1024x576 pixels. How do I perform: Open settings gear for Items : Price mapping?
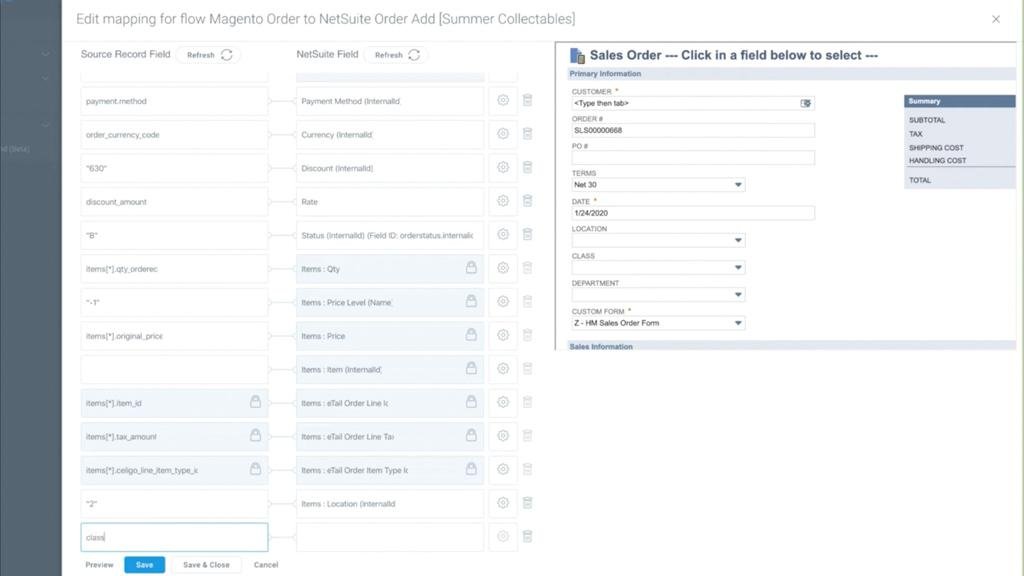click(503, 335)
